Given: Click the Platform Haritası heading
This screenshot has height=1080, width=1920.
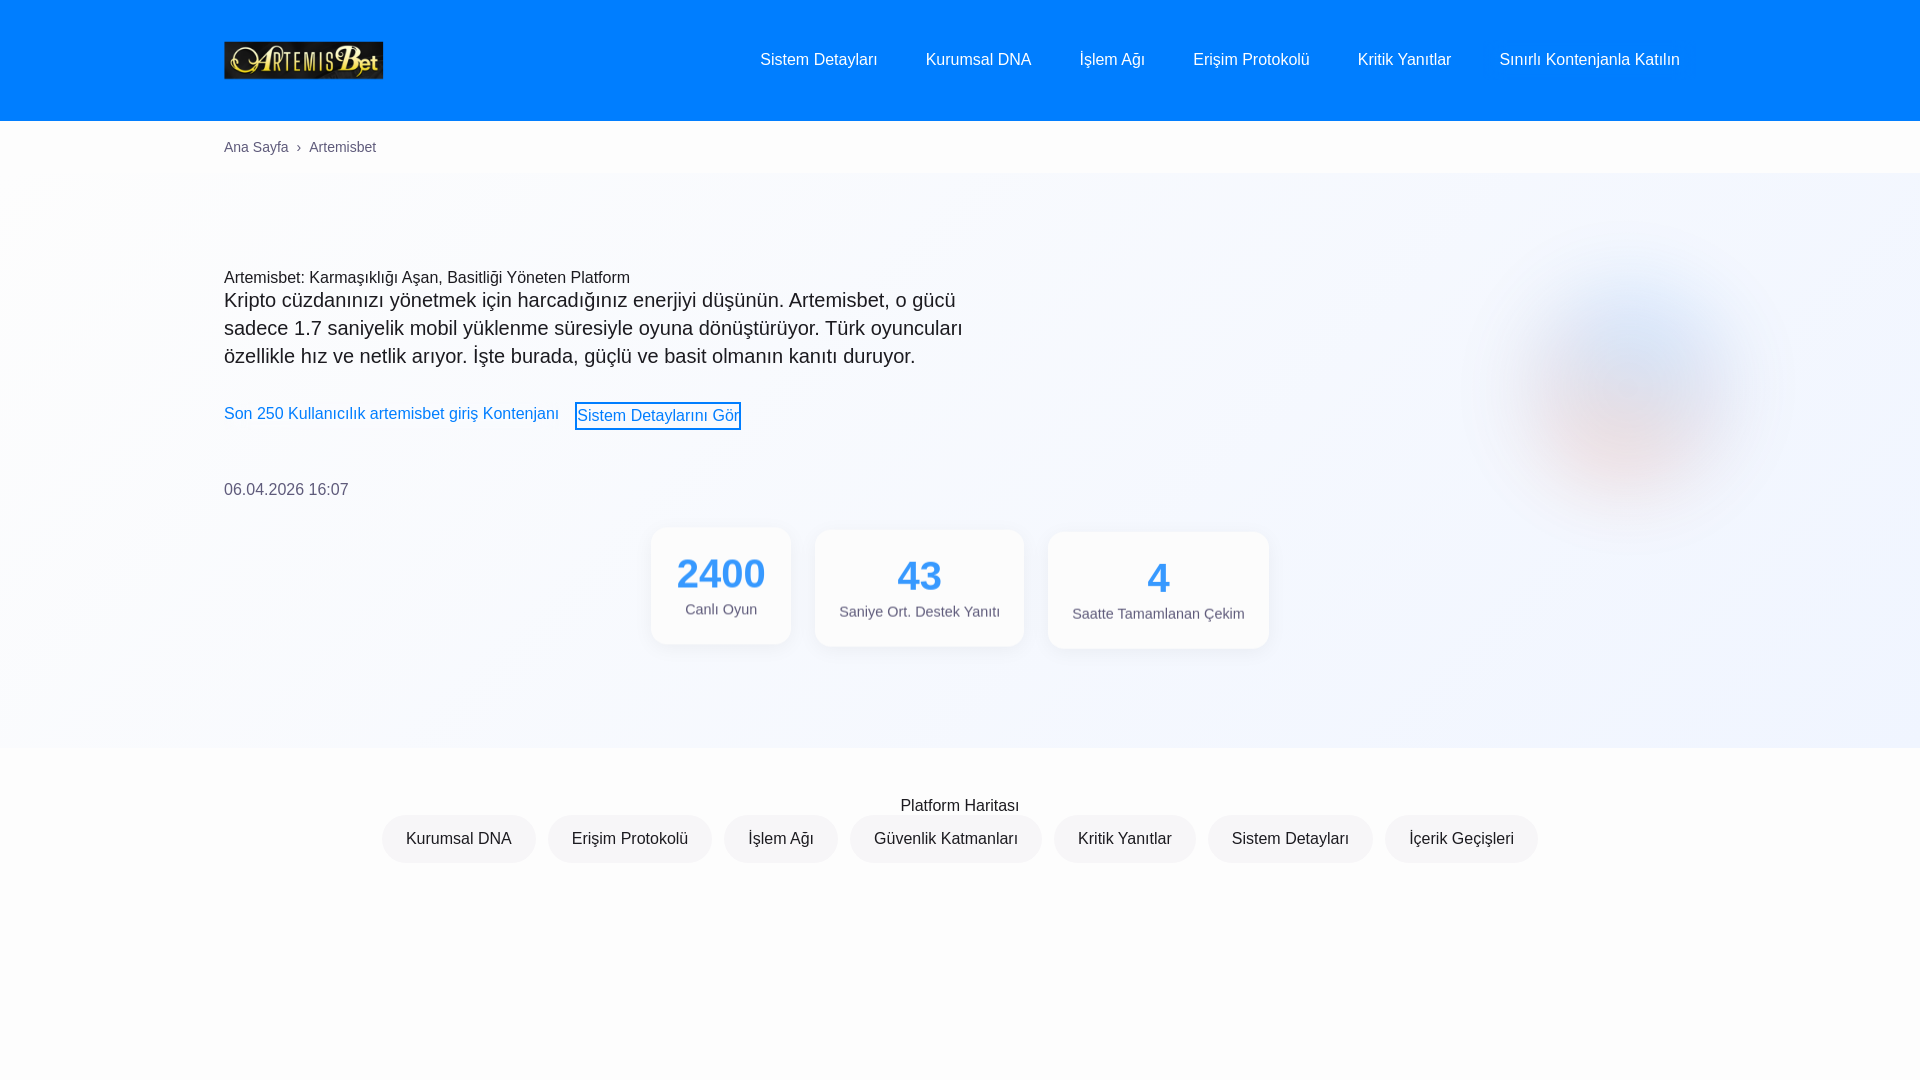Looking at the screenshot, I should (x=959, y=806).
